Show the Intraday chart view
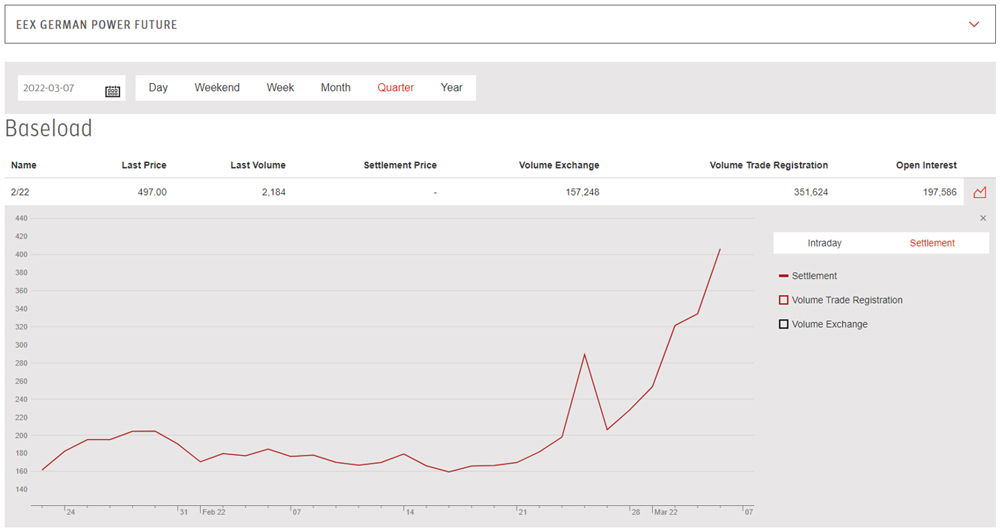Viewport: 1000px width, 530px height. 824,243
